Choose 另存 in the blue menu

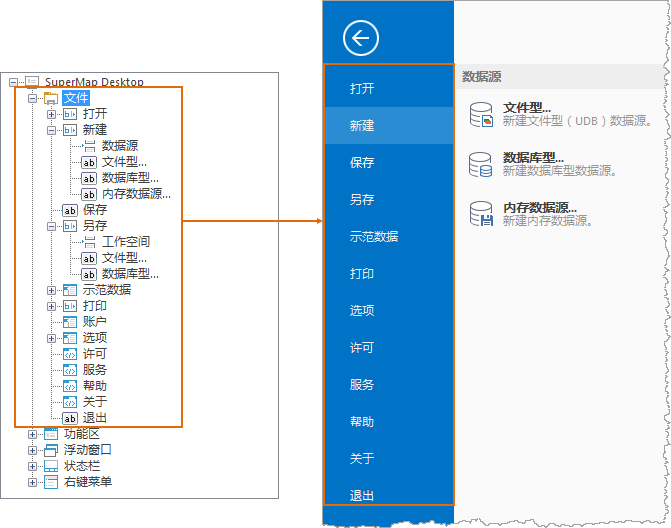tap(389, 199)
